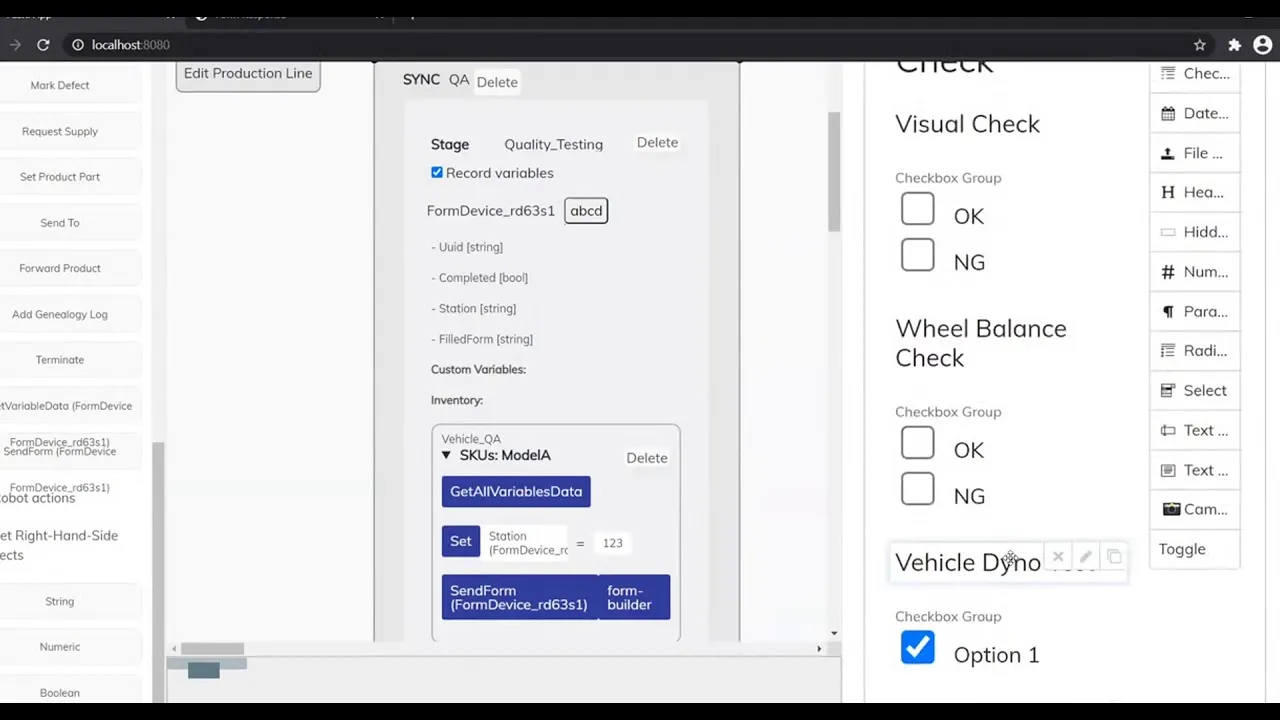
Task: Add a Date field from palette
Action: tap(1195, 113)
